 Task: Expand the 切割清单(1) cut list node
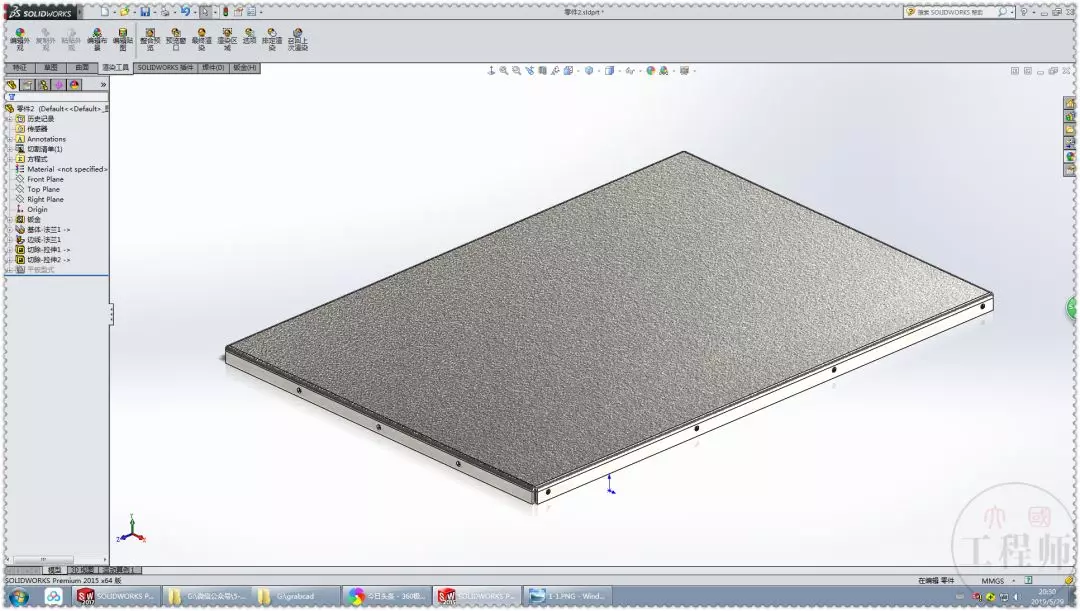coord(10,149)
